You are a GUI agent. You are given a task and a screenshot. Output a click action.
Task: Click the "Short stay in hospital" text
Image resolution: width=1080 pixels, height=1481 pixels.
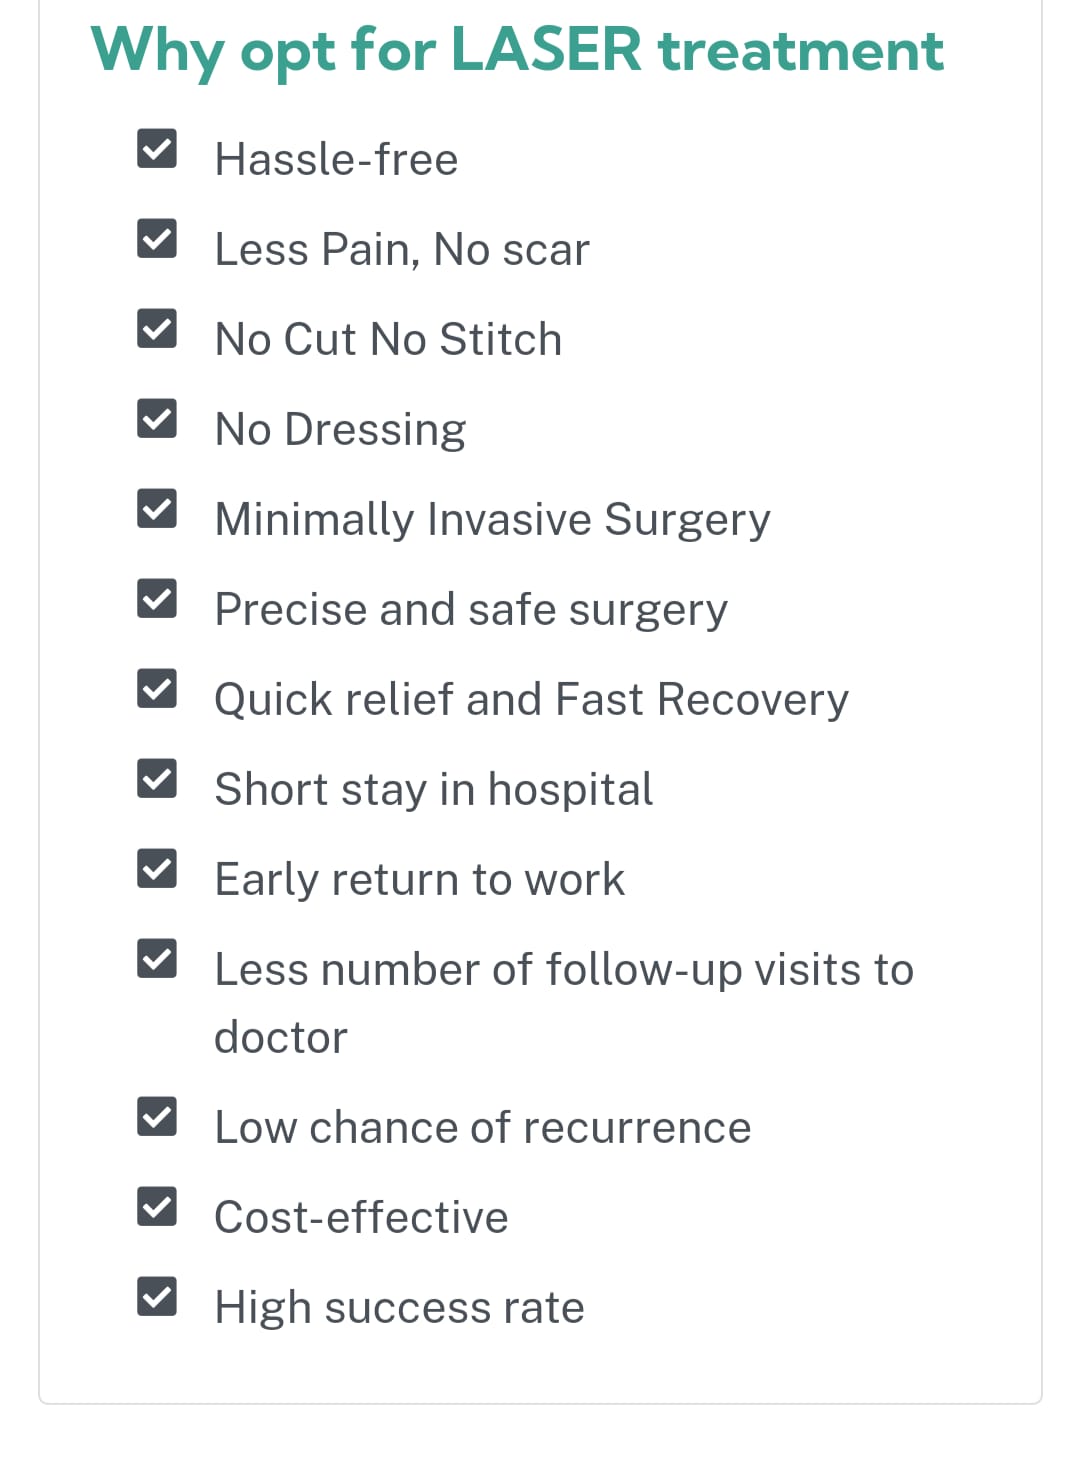tap(434, 790)
